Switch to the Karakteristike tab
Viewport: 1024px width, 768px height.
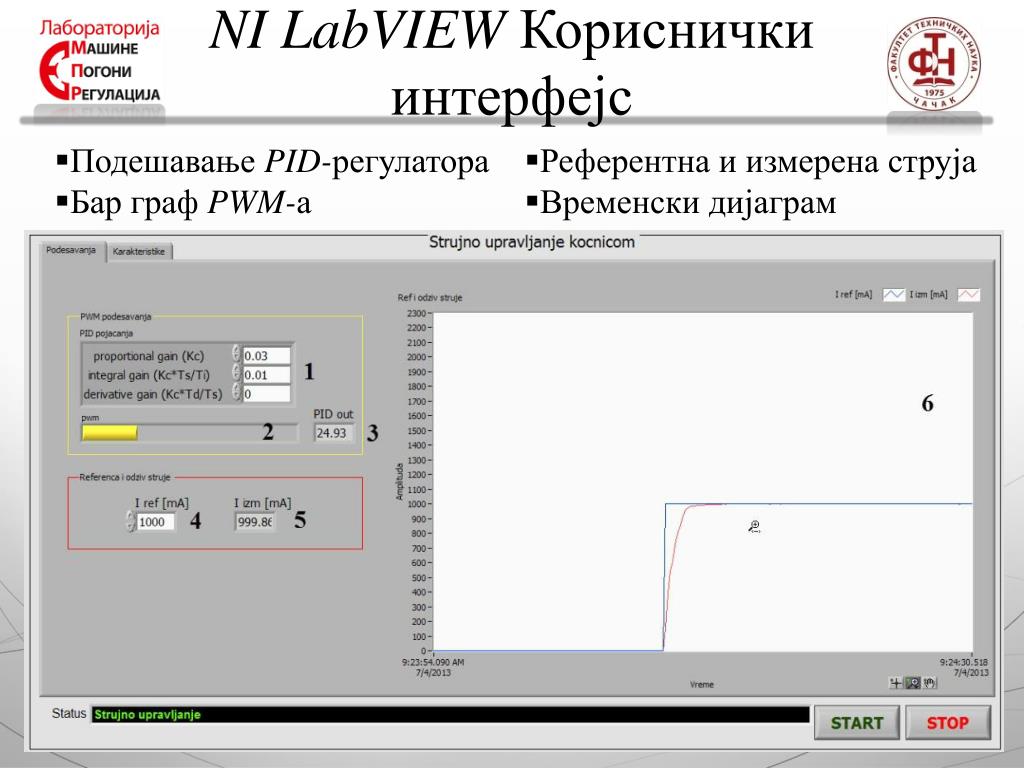138,251
